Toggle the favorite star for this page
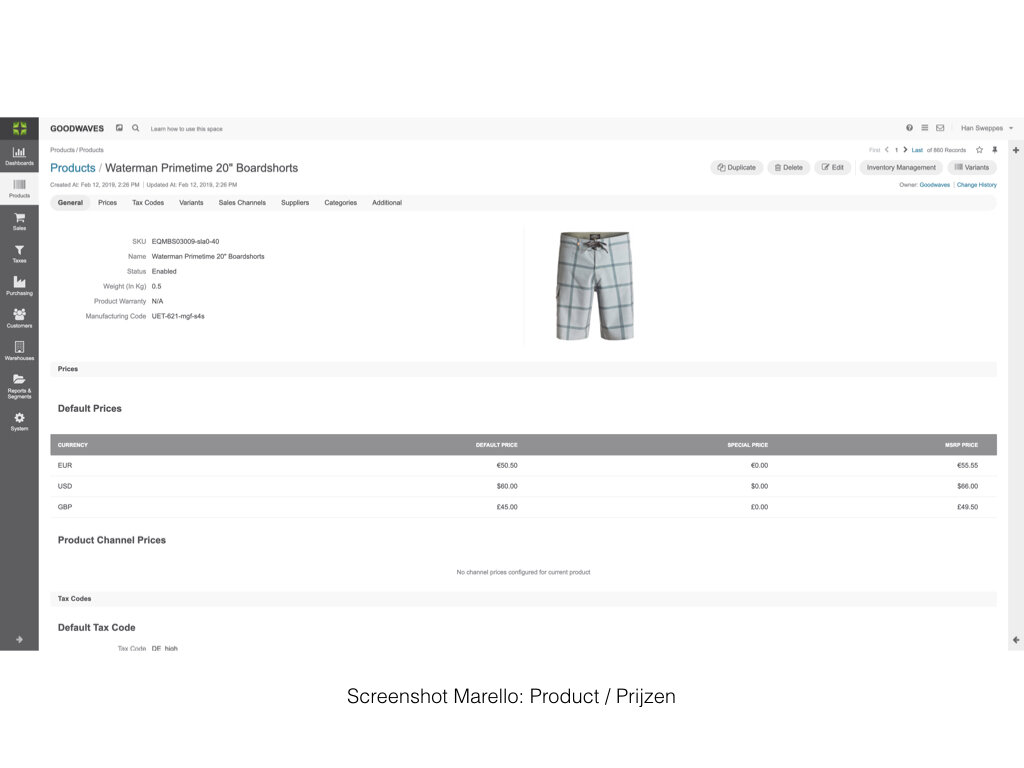Image resolution: width=1024 pixels, height=768 pixels. coord(979,150)
